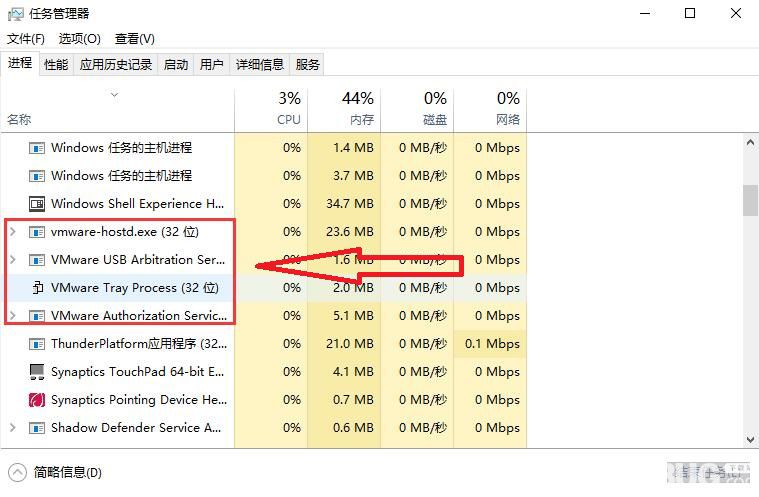Click the 4.1 MB memory value
The image size is (759, 497).
353,372
